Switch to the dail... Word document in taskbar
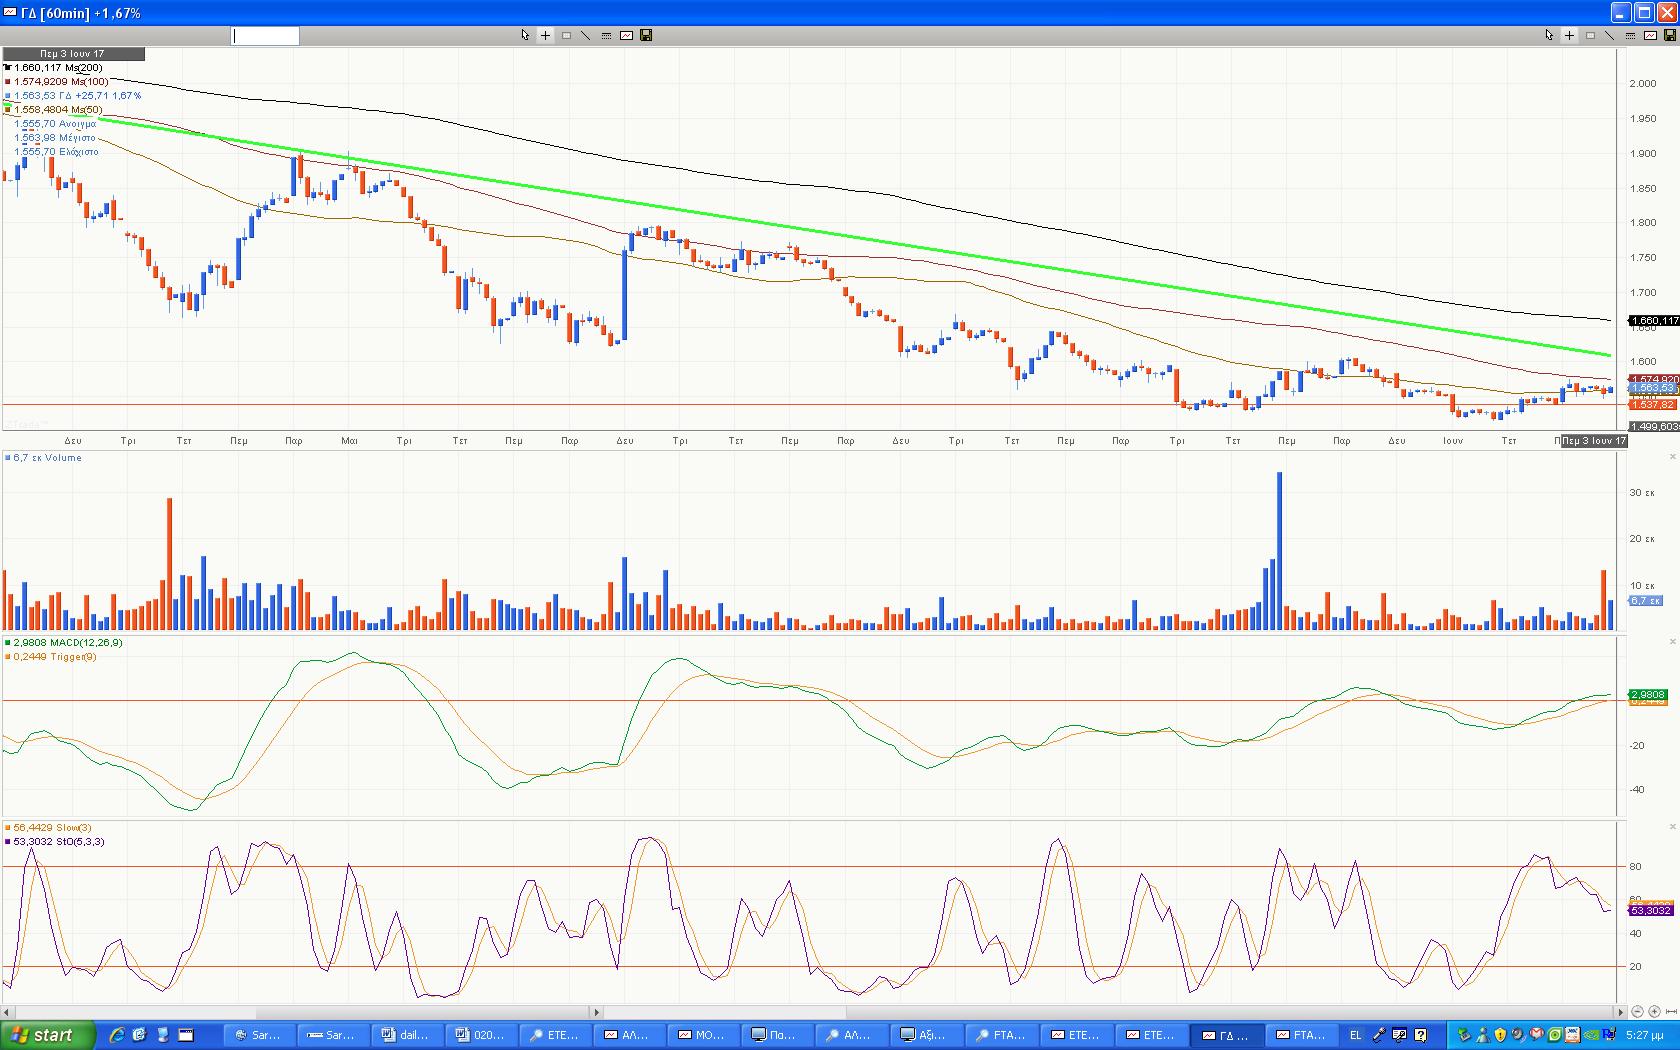 (407, 1035)
